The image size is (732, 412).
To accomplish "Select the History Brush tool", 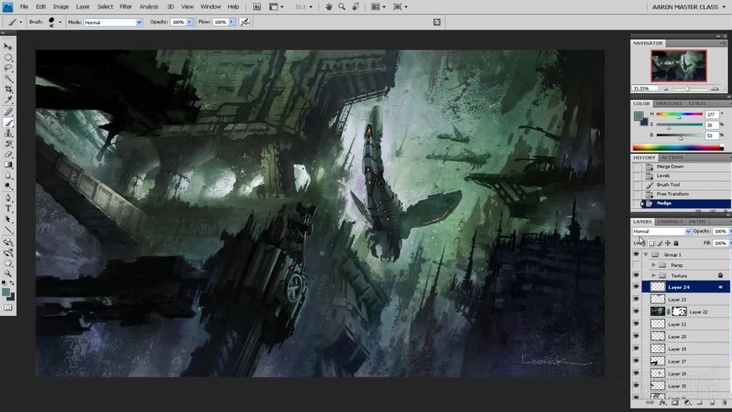I will click(8, 144).
